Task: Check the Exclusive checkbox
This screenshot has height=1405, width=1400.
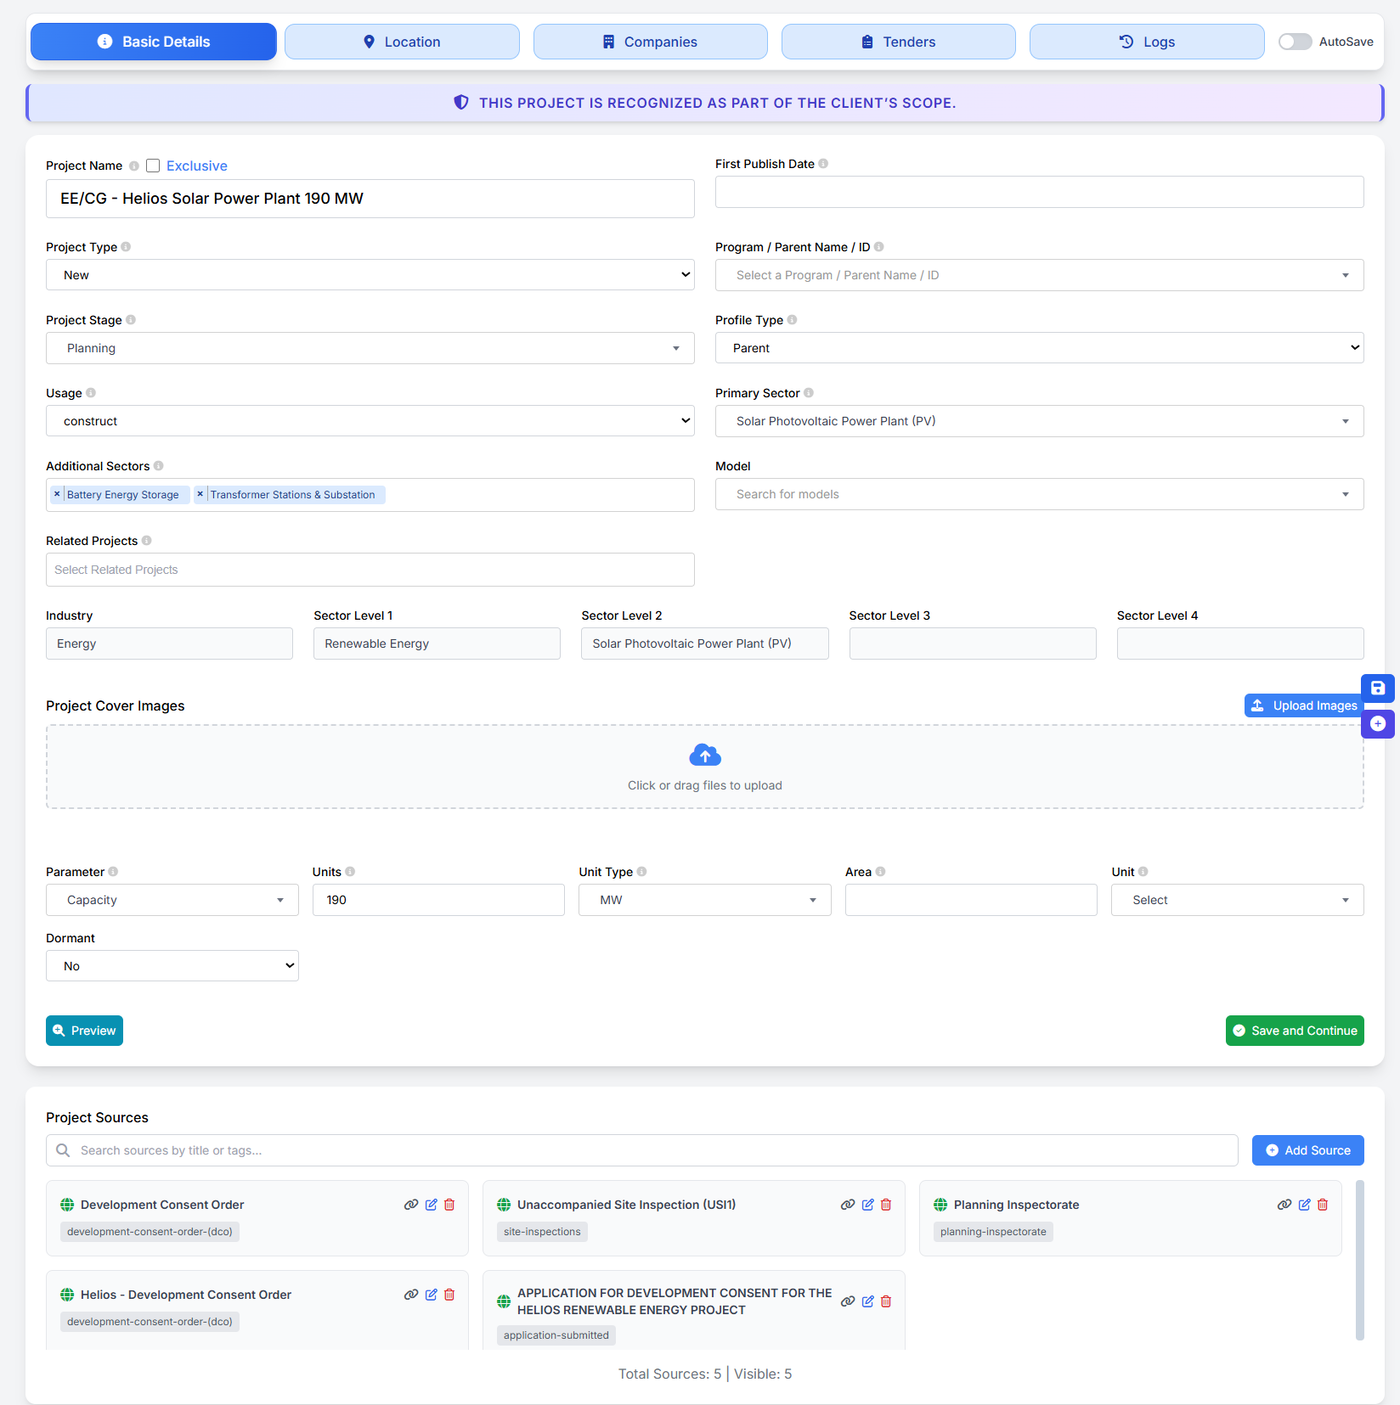Action: tap(153, 166)
